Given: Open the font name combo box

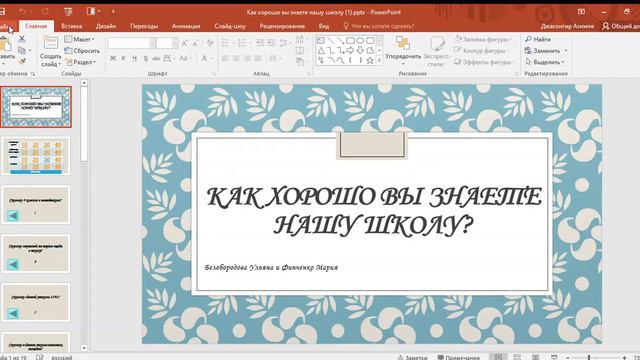Looking at the screenshot, I should click(x=131, y=43).
